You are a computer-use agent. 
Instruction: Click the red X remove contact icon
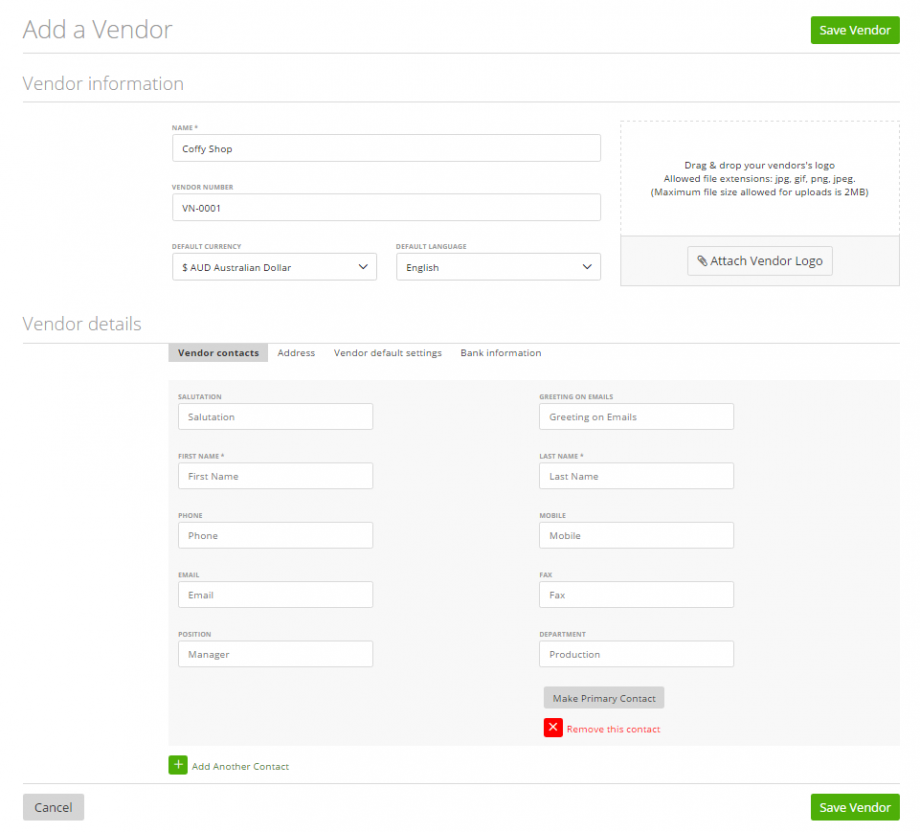point(553,728)
